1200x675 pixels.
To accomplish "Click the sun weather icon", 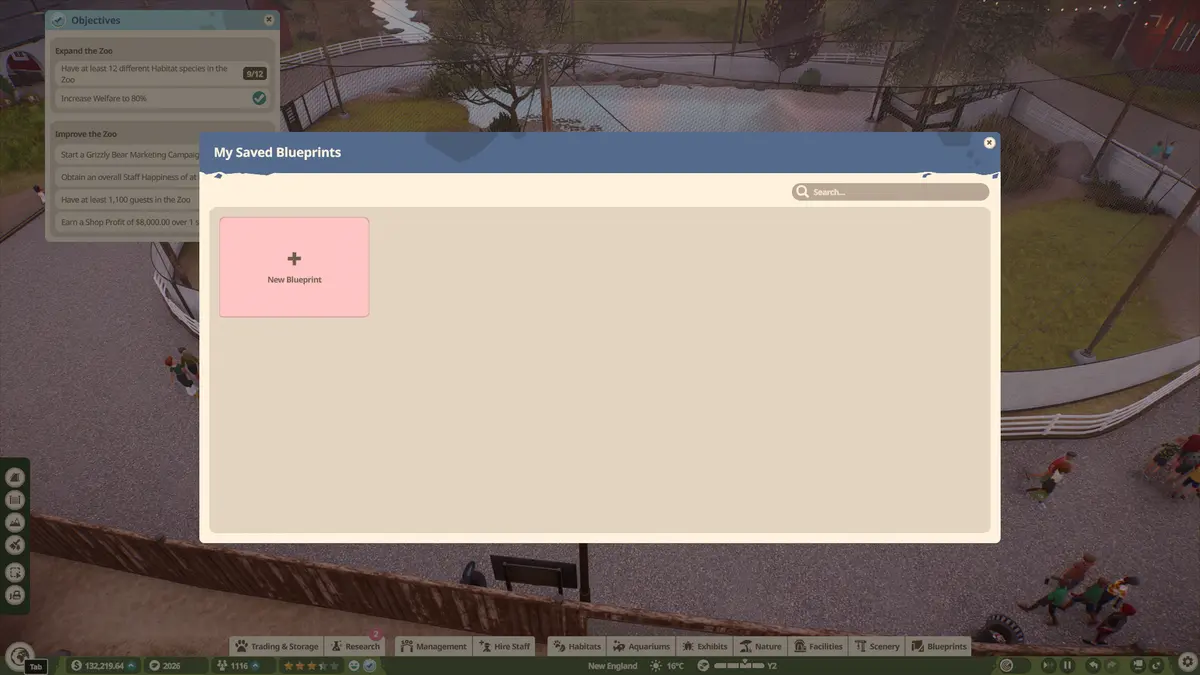I will pyautogui.click(x=656, y=666).
